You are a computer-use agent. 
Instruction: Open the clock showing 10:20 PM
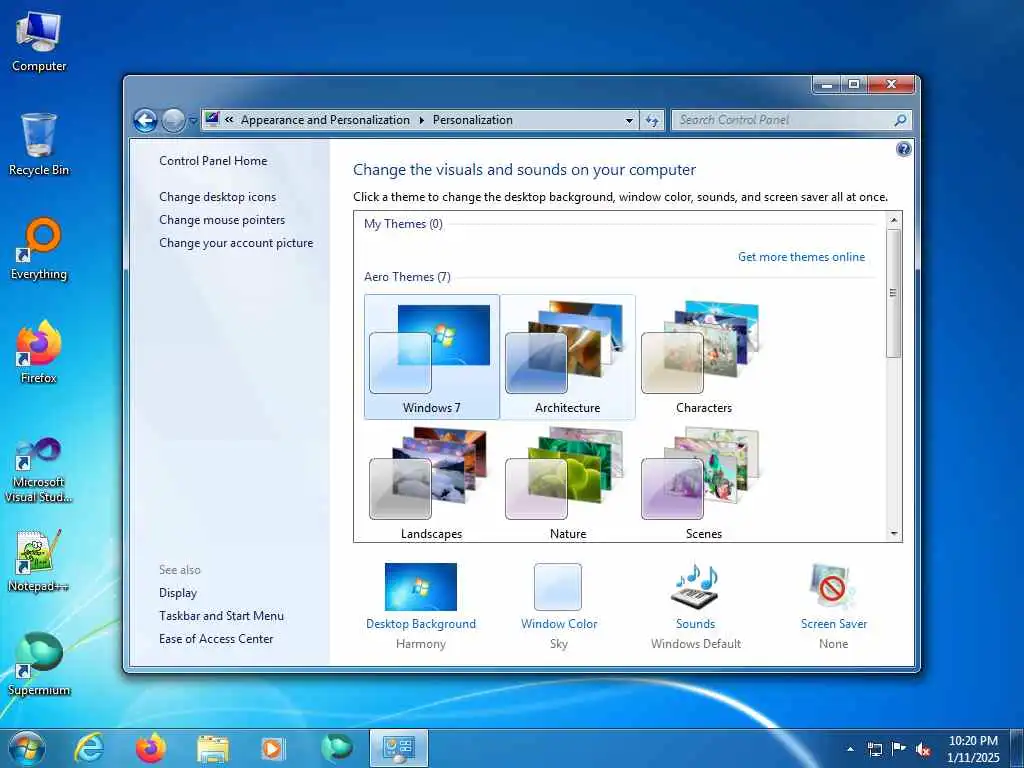pos(973,749)
